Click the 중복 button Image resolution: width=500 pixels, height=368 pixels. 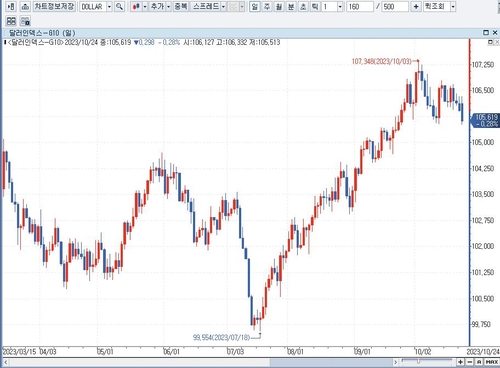click(181, 6)
